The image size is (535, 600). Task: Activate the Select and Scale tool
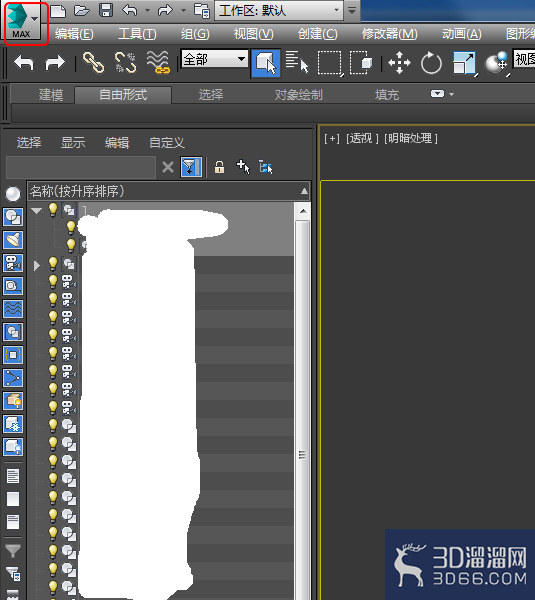tap(465, 64)
